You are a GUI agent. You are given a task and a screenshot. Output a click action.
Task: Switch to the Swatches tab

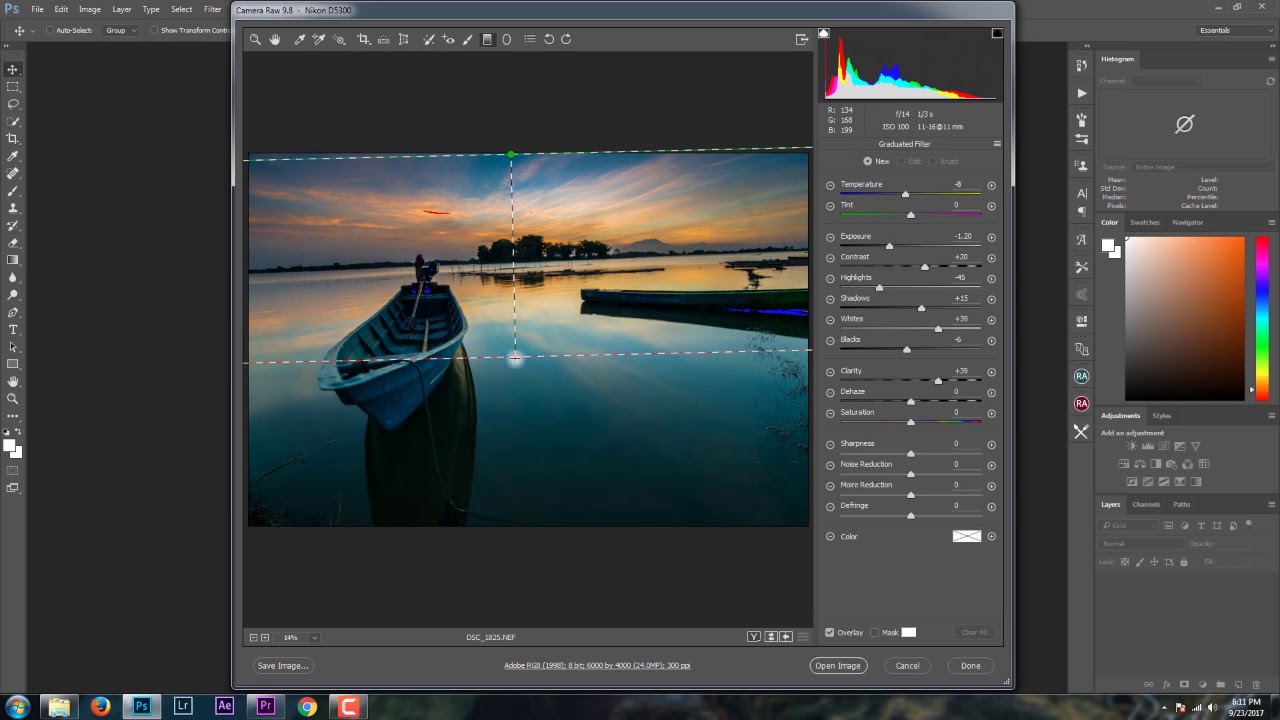1144,222
